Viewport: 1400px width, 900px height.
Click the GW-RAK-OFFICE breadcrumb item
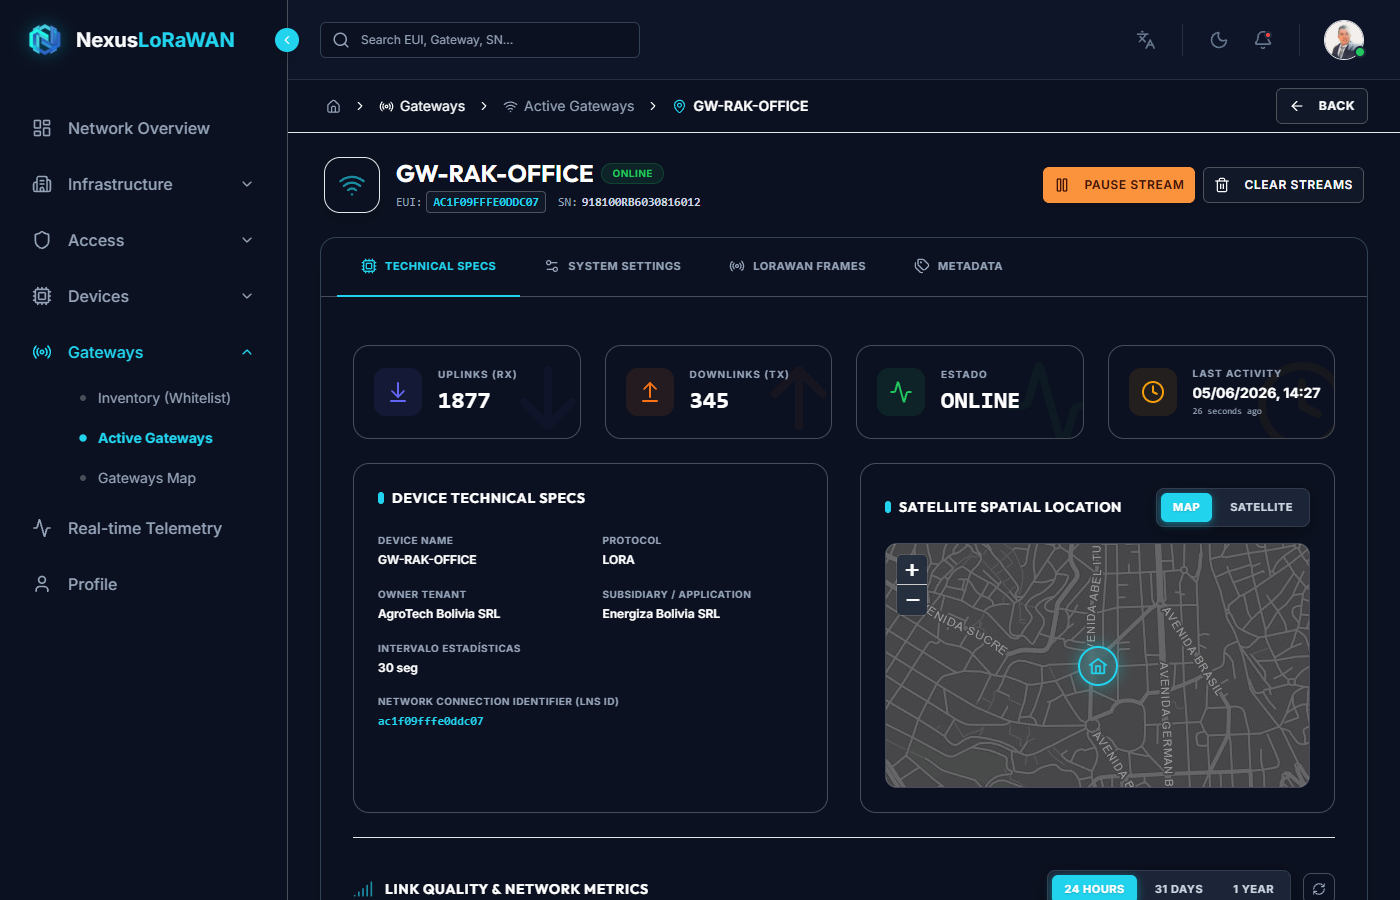coord(741,106)
